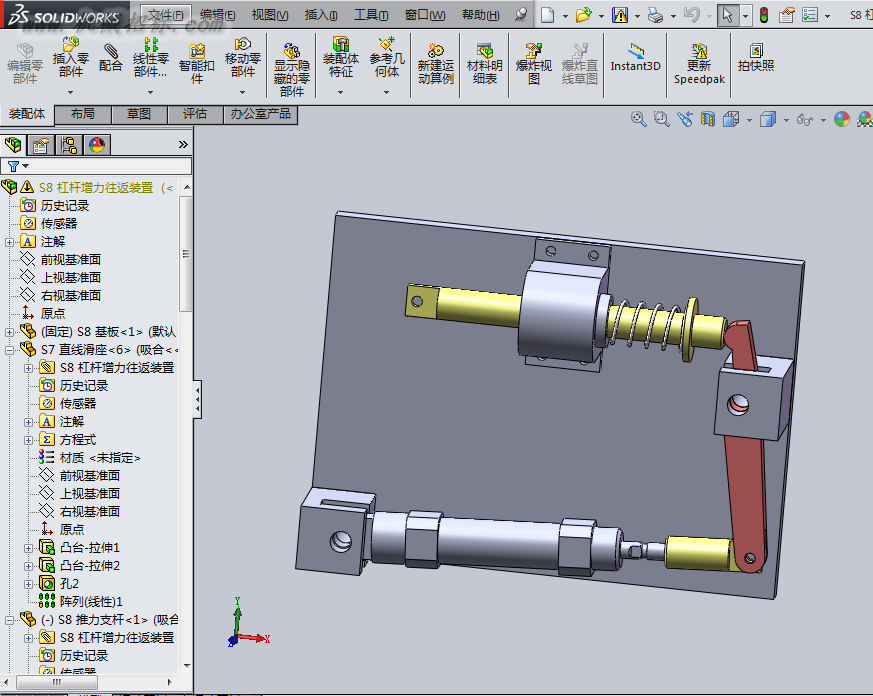The image size is (873, 696).
Task: Open the 文件(F) menu
Action: [x=166, y=15]
